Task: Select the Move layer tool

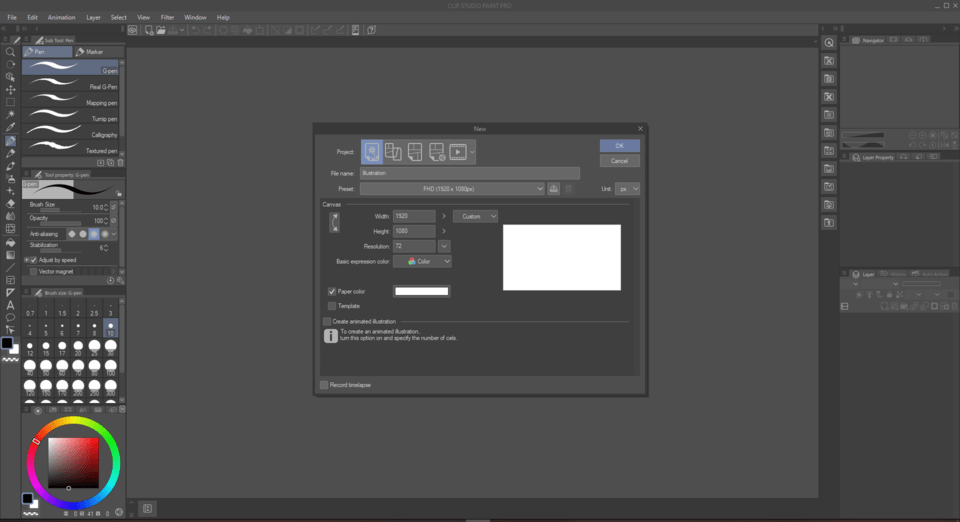Action: pyautogui.click(x=10, y=89)
